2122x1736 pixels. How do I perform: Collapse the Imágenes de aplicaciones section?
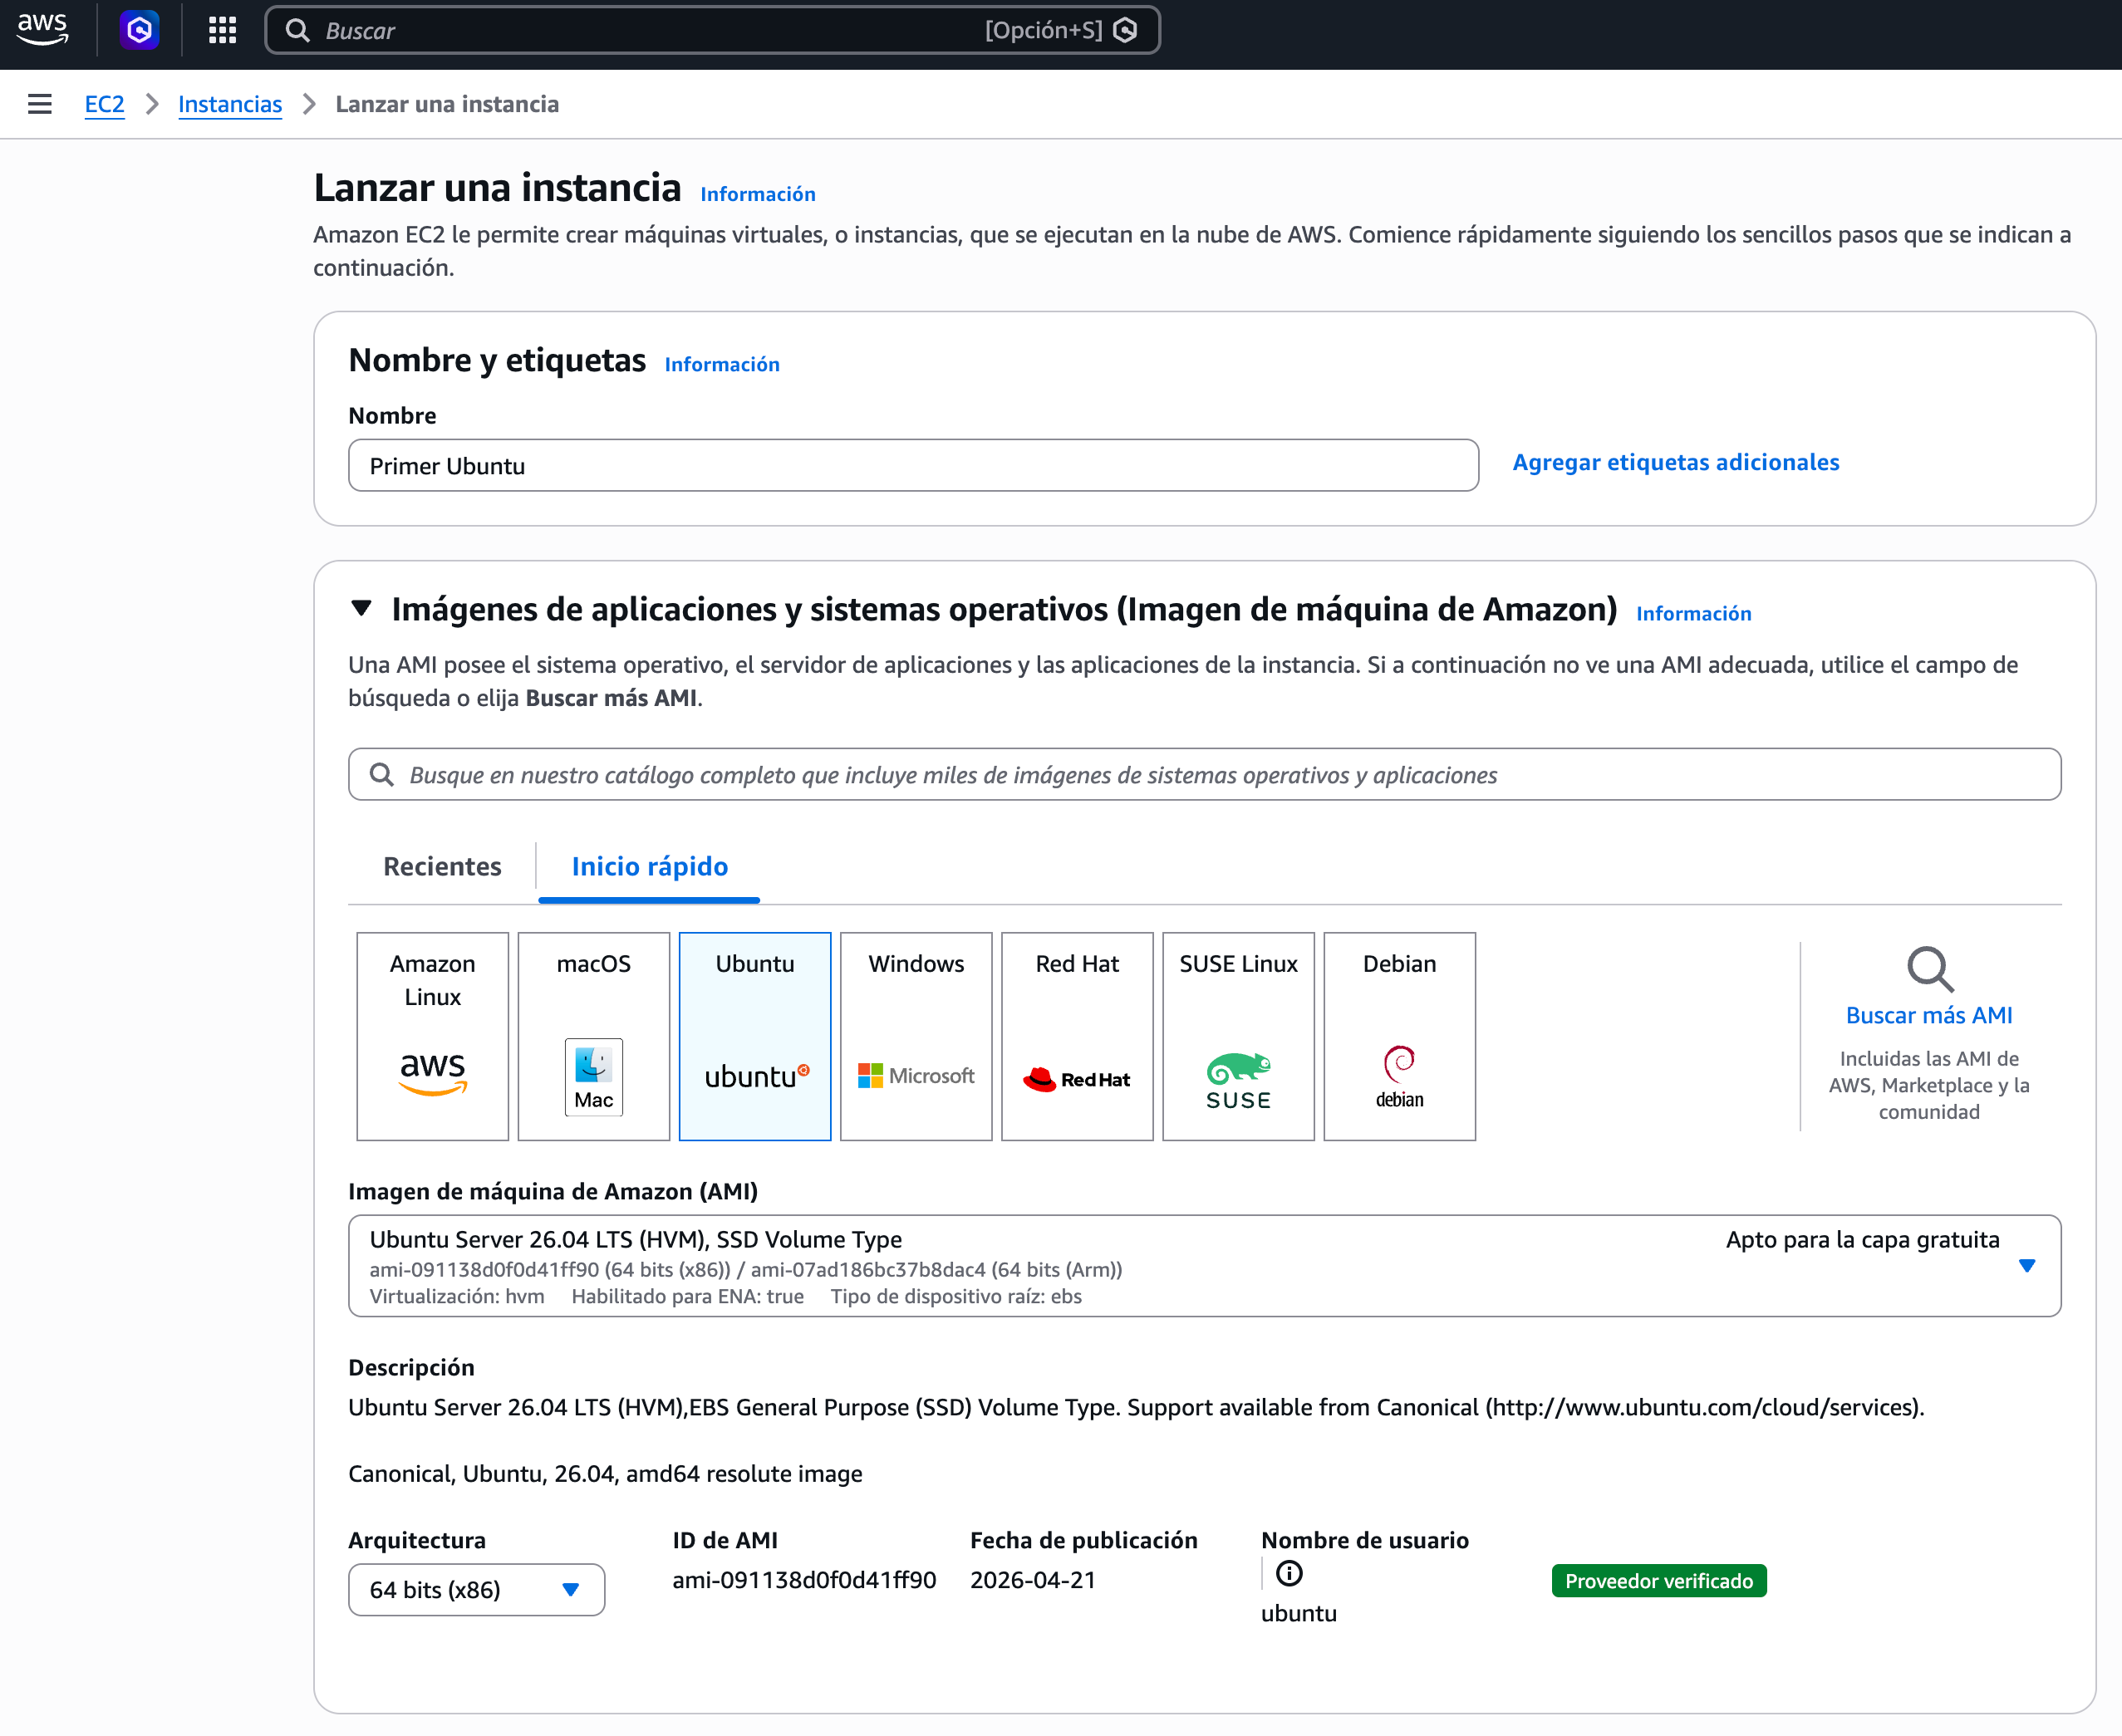coord(362,608)
